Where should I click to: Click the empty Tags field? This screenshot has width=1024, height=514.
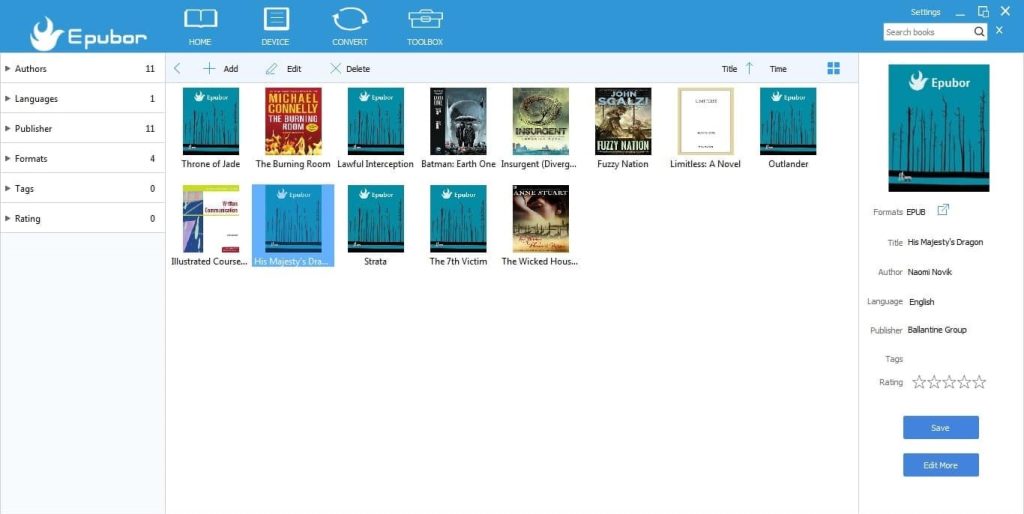click(947, 359)
